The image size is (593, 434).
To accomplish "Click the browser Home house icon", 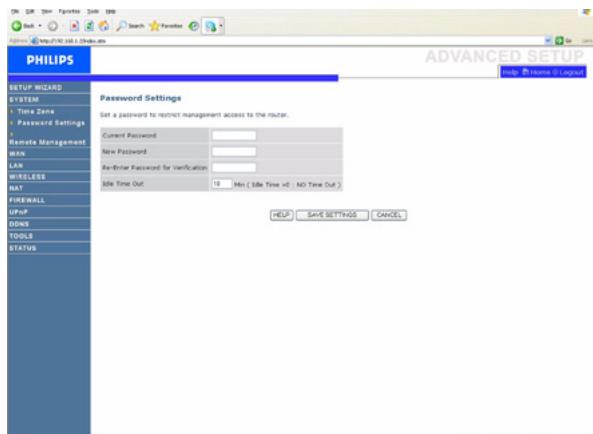I will pos(104,26).
